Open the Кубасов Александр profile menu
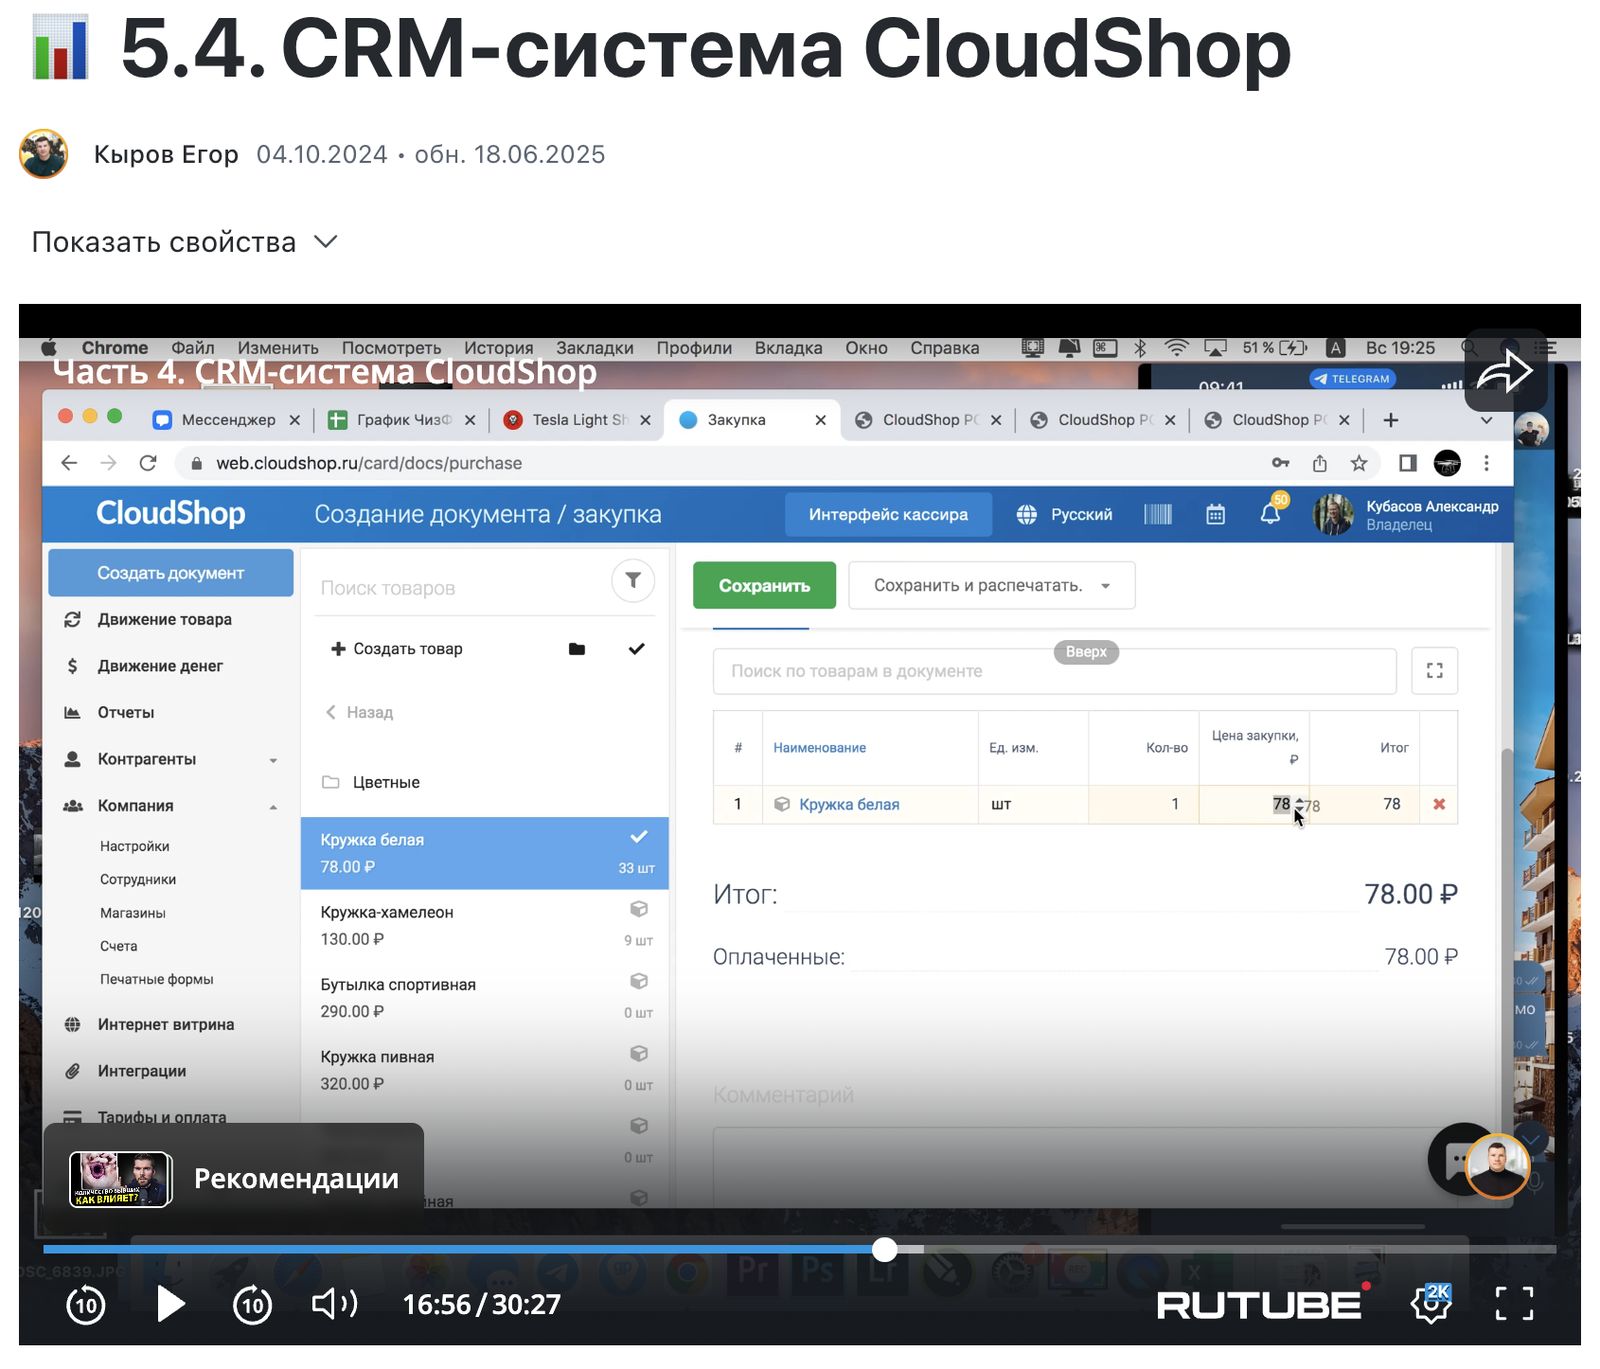This screenshot has width=1600, height=1369. pos(1406,514)
